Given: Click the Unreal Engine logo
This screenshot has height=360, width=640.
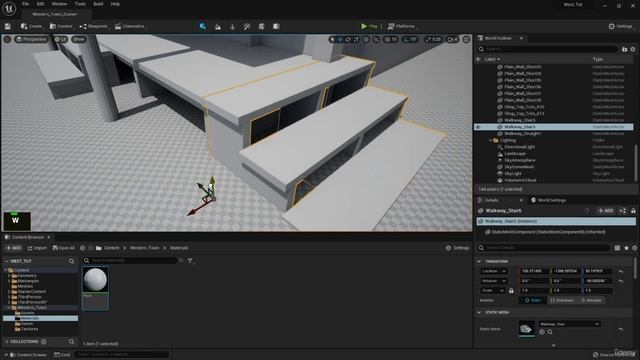Looking at the screenshot, I should tap(9, 8).
